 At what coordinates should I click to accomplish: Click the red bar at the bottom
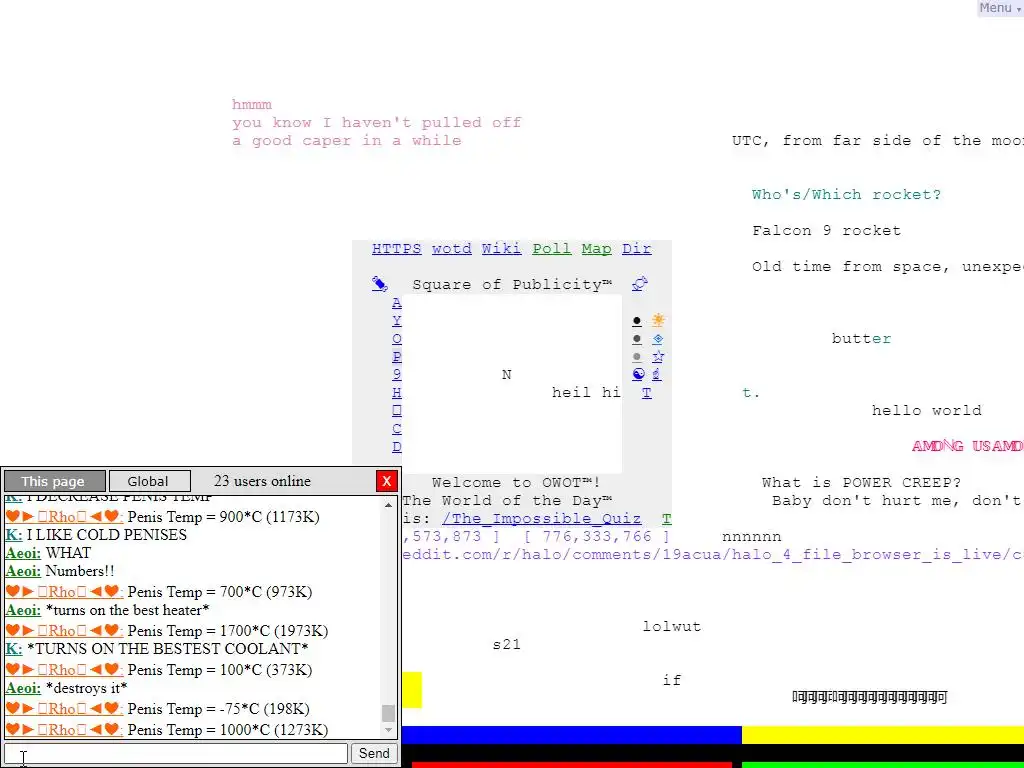[571, 765]
